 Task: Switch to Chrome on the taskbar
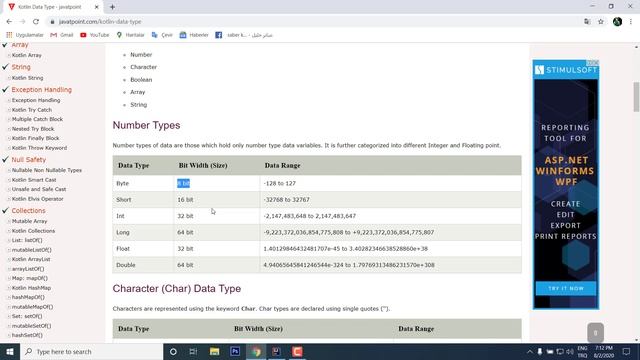pos(256,351)
